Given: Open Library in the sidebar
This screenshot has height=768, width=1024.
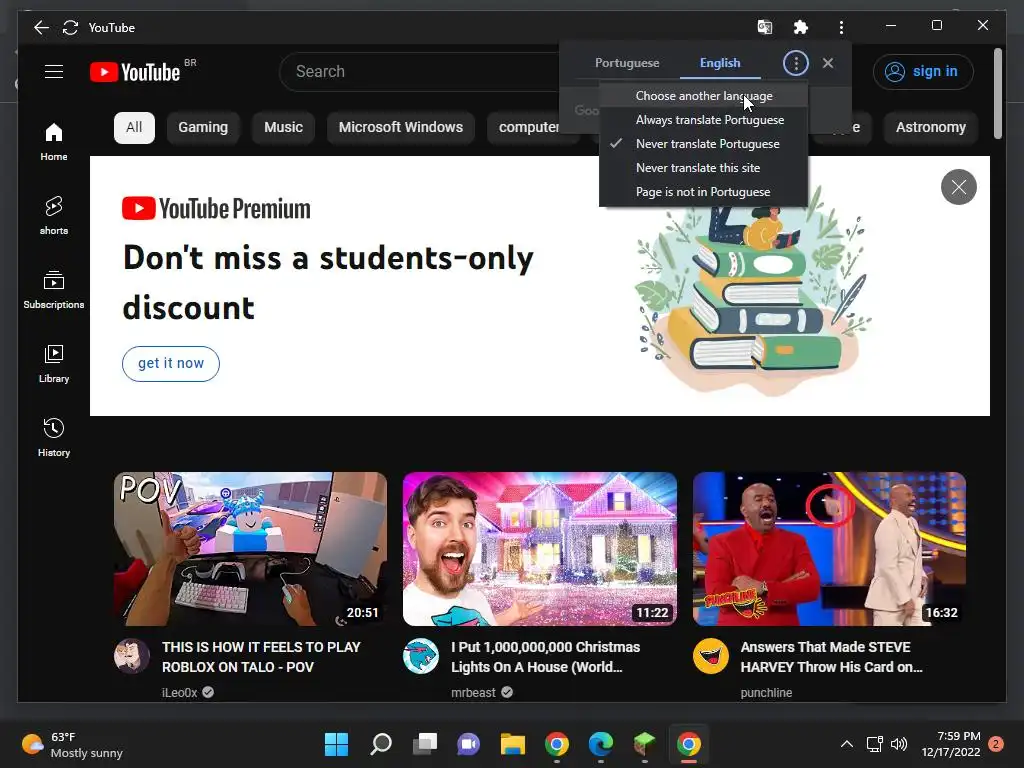Looking at the screenshot, I should click(x=54, y=363).
